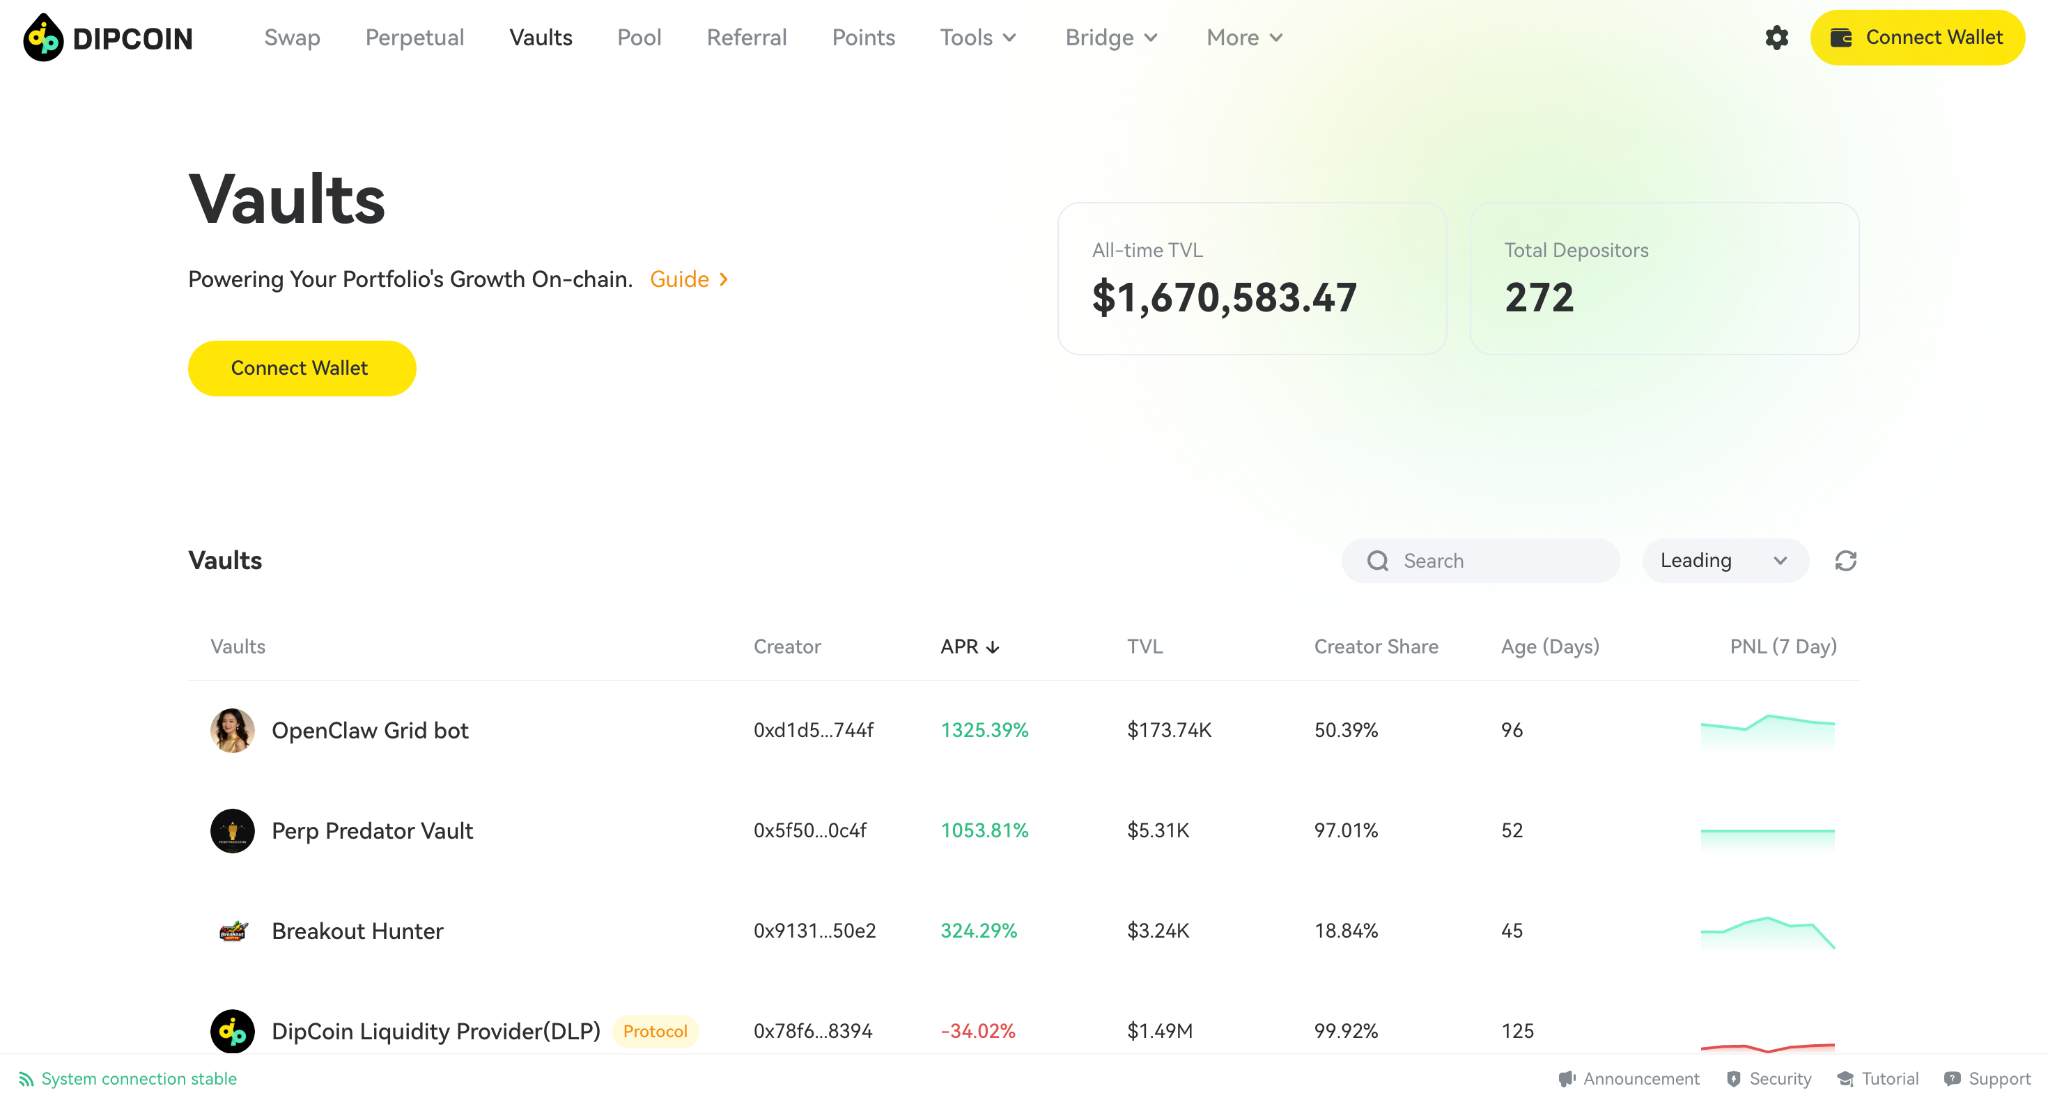Image resolution: width=2048 pixels, height=1103 pixels.
Task: Click the Perp Predator Vault avatar
Action: (x=232, y=831)
